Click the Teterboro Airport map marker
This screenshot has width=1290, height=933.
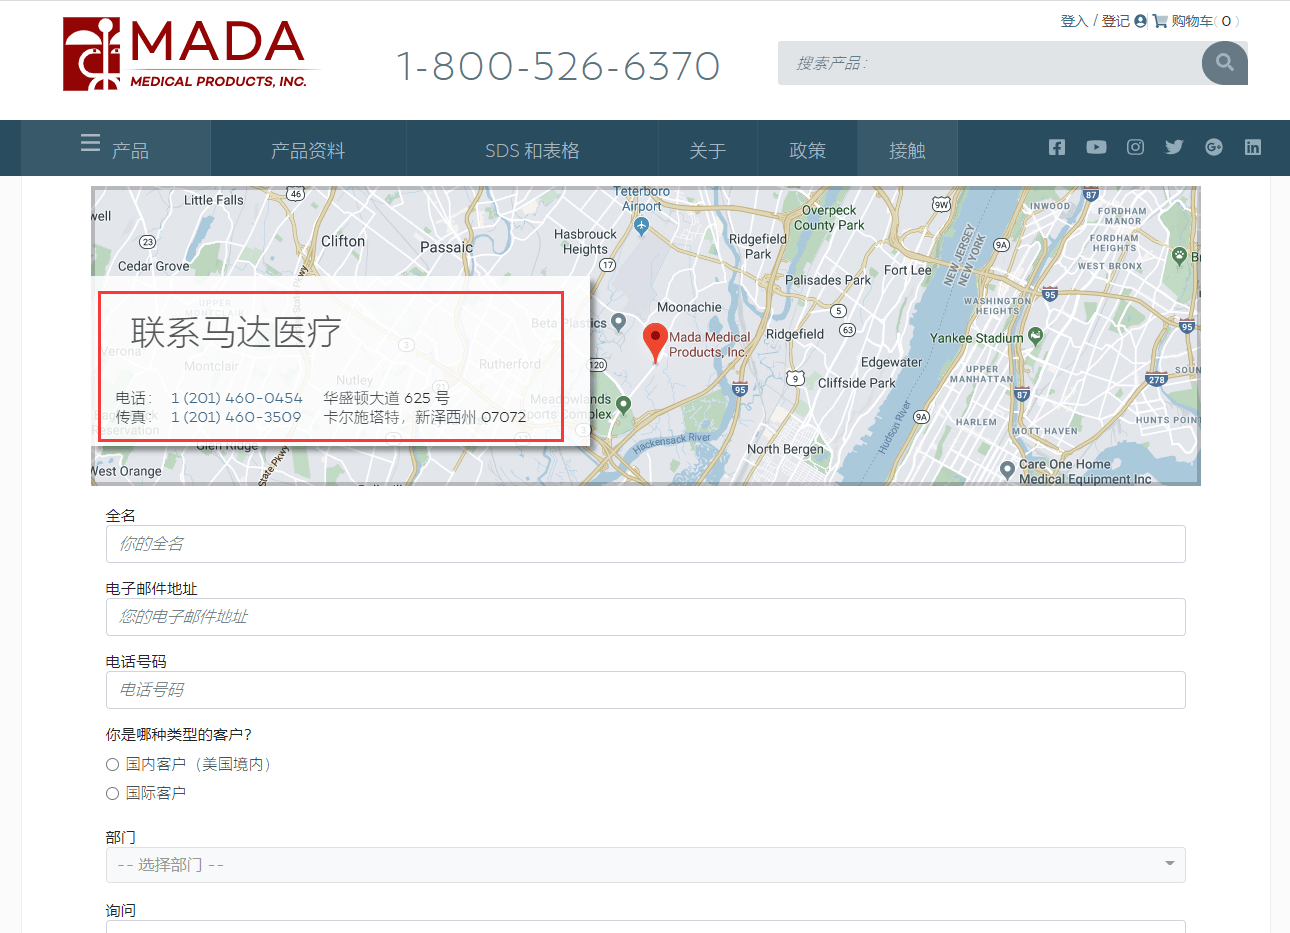pos(642,226)
